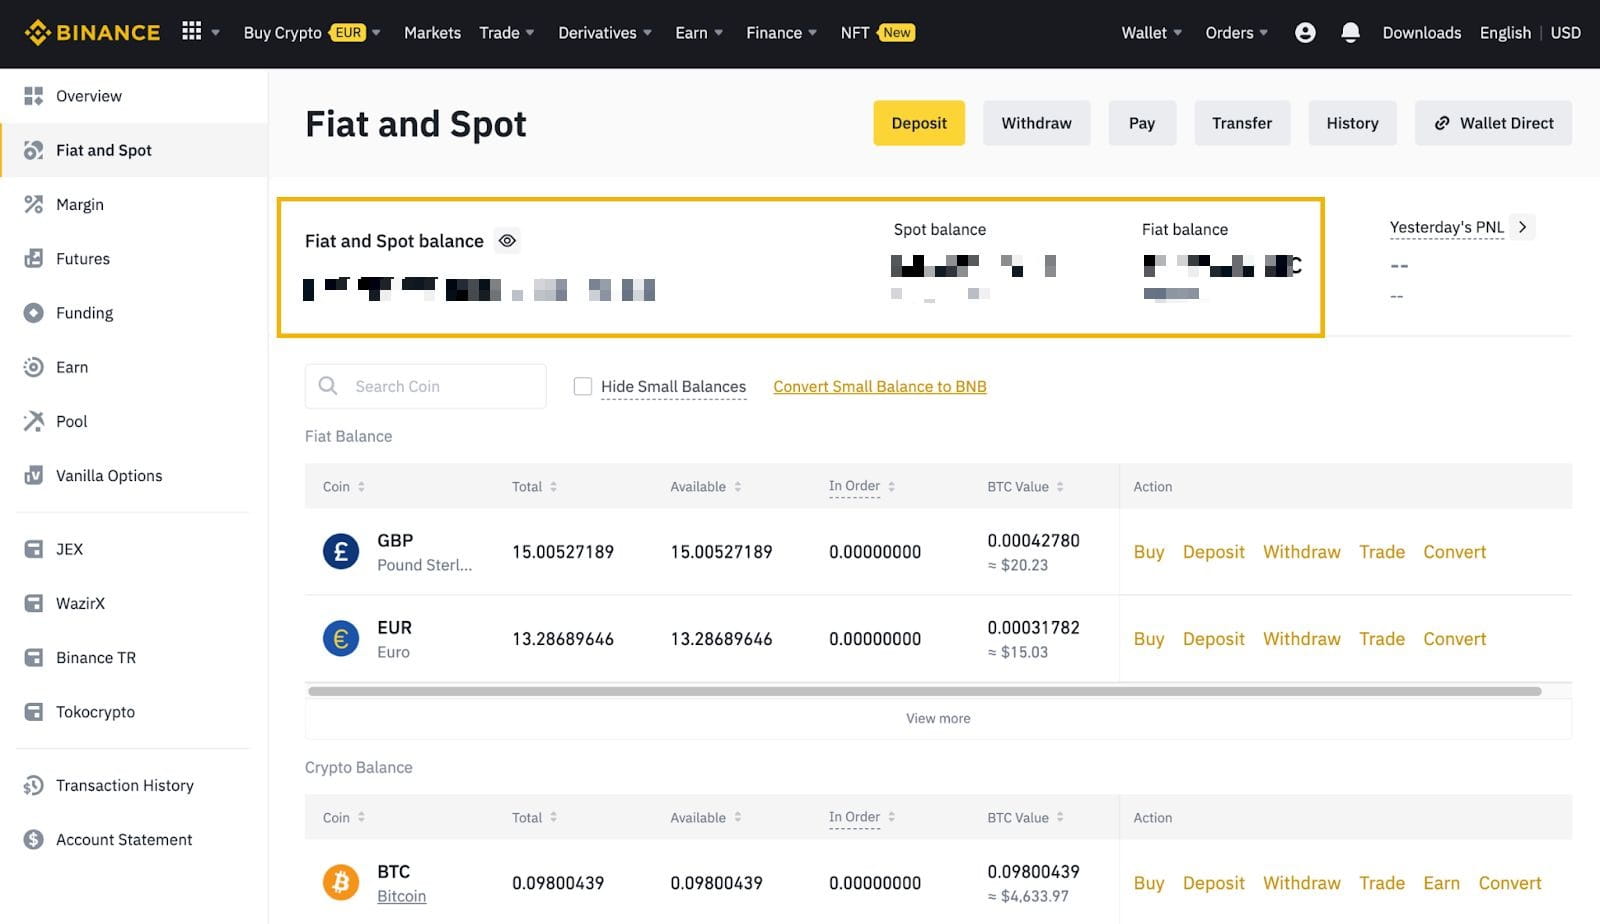Screen dimensions: 1600x924
Task: Click the GBP pound coin icon
Action: click(x=340, y=552)
